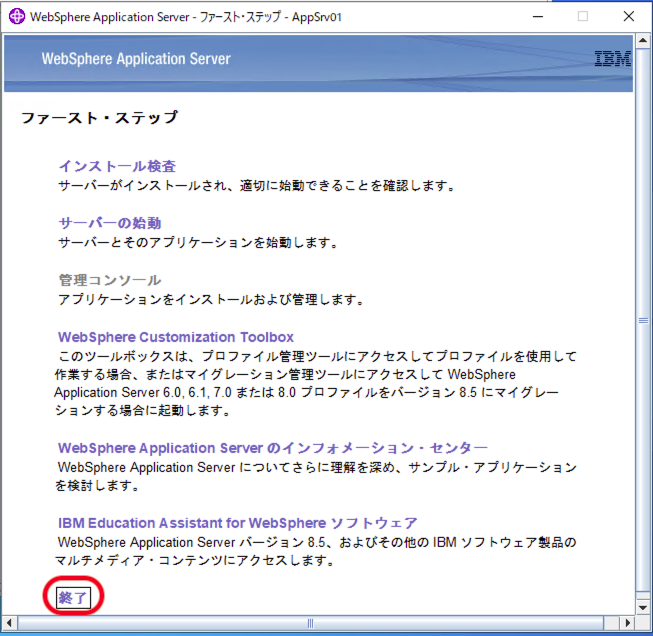Click the サーバーの始動 link
Screen dimensions: 653x636
pos(110,223)
